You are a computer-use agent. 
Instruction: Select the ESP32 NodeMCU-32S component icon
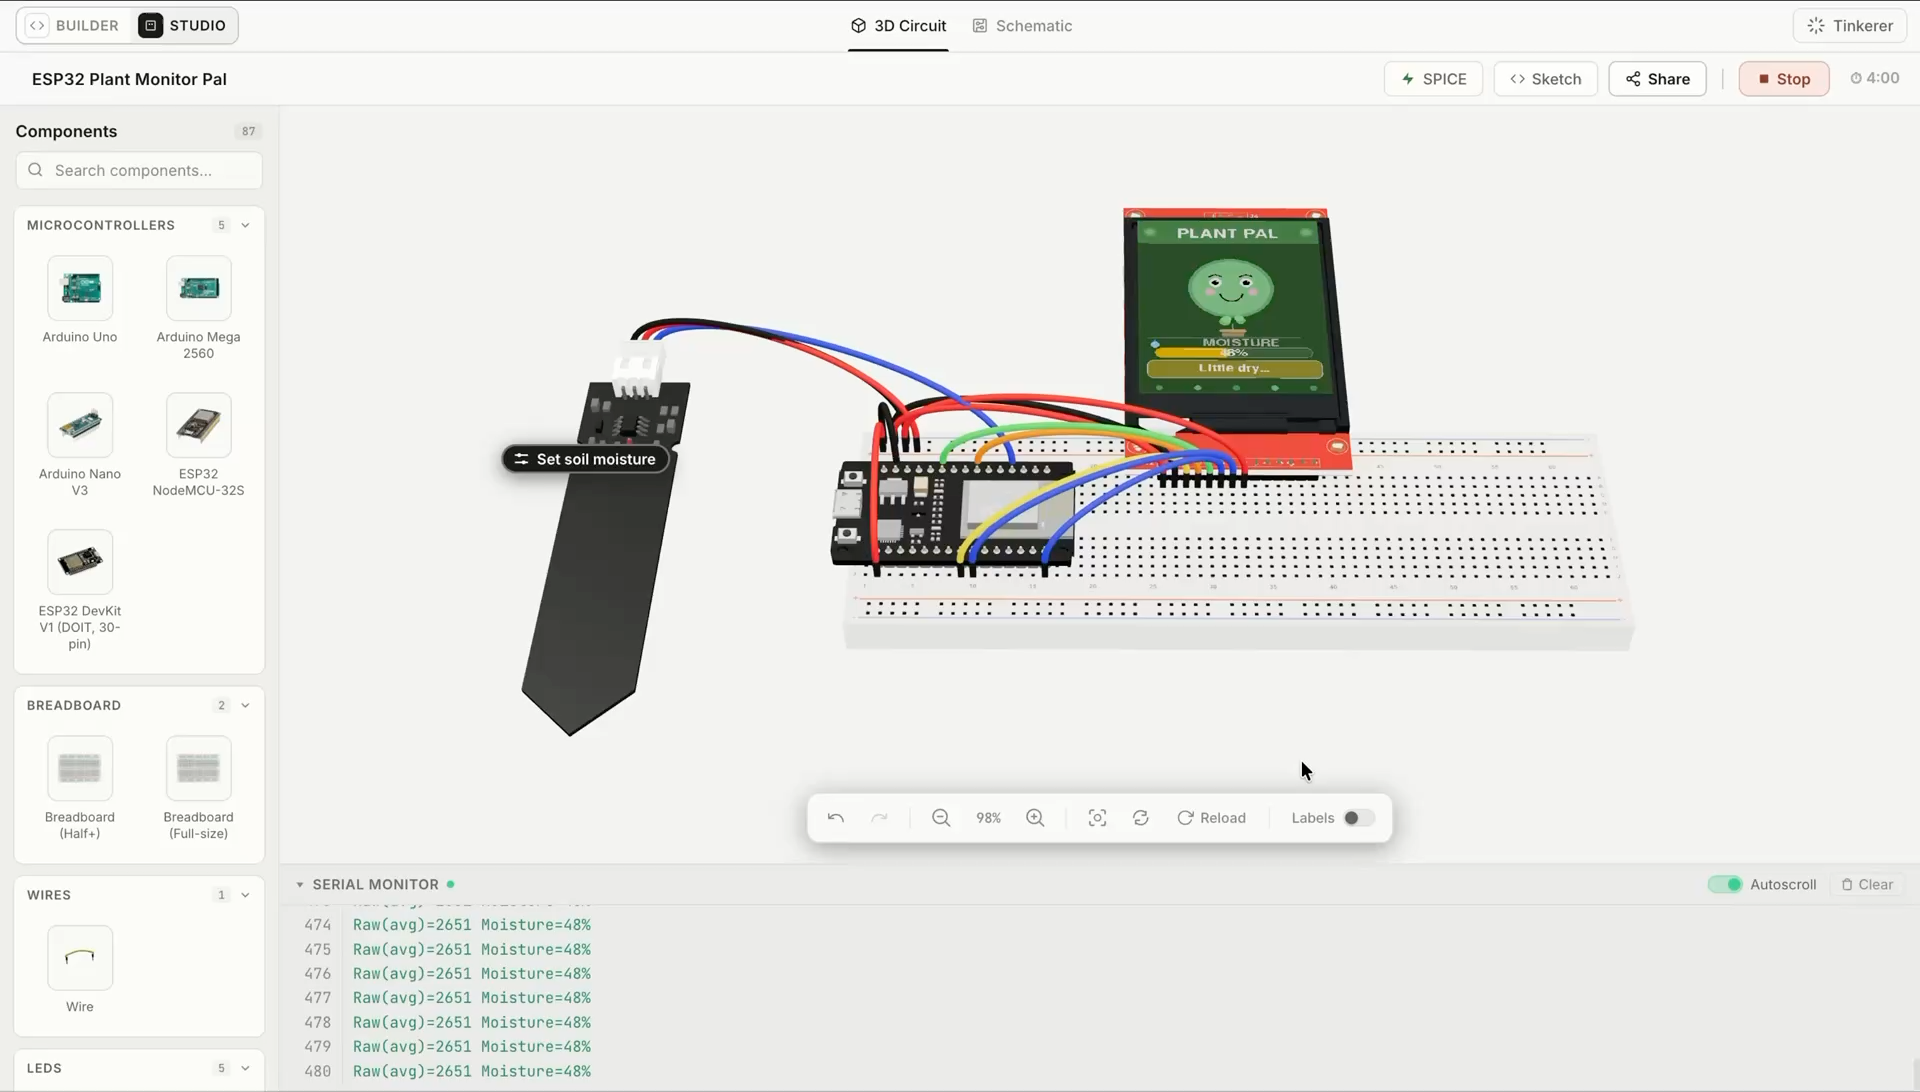coord(198,425)
